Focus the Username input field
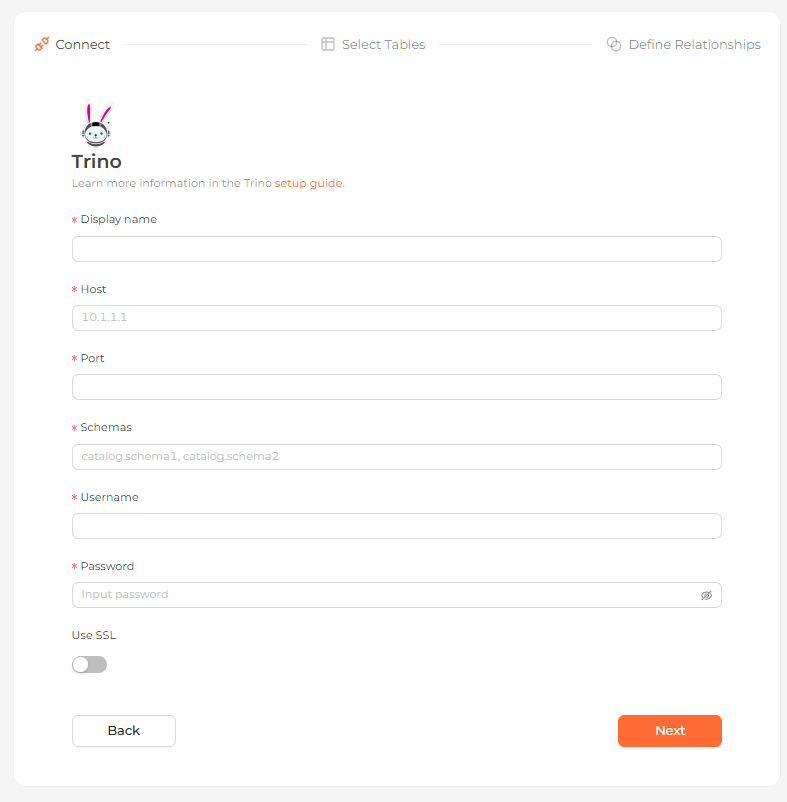The width and height of the screenshot is (787, 802). (397, 526)
